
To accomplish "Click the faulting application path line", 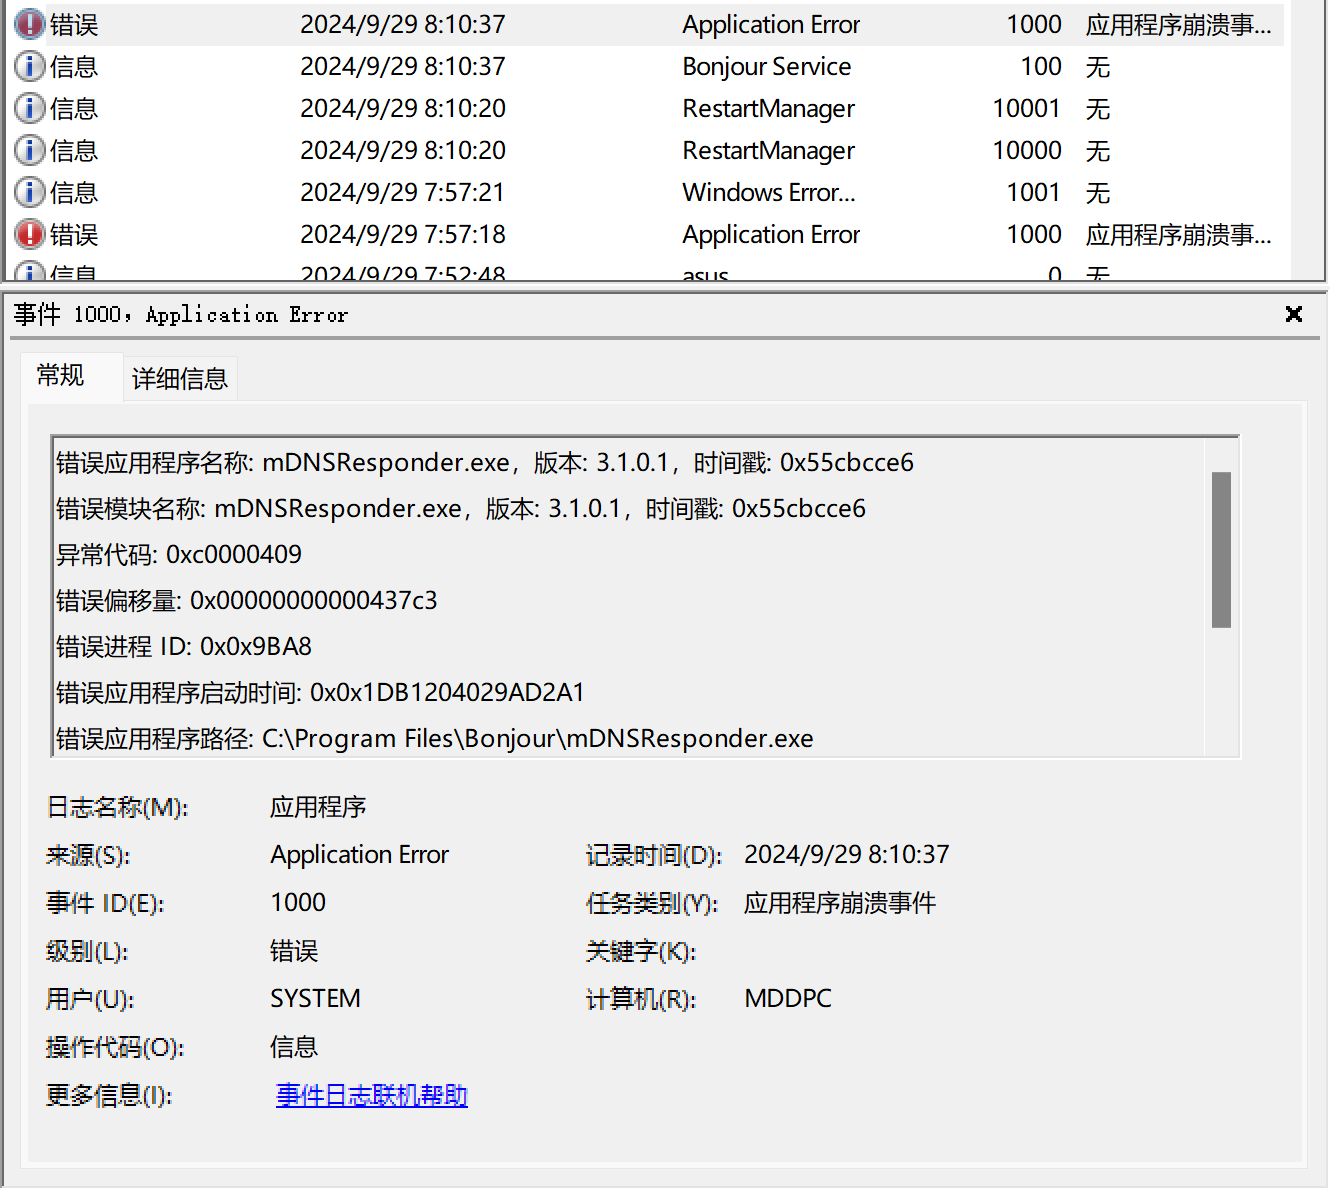I will [435, 738].
